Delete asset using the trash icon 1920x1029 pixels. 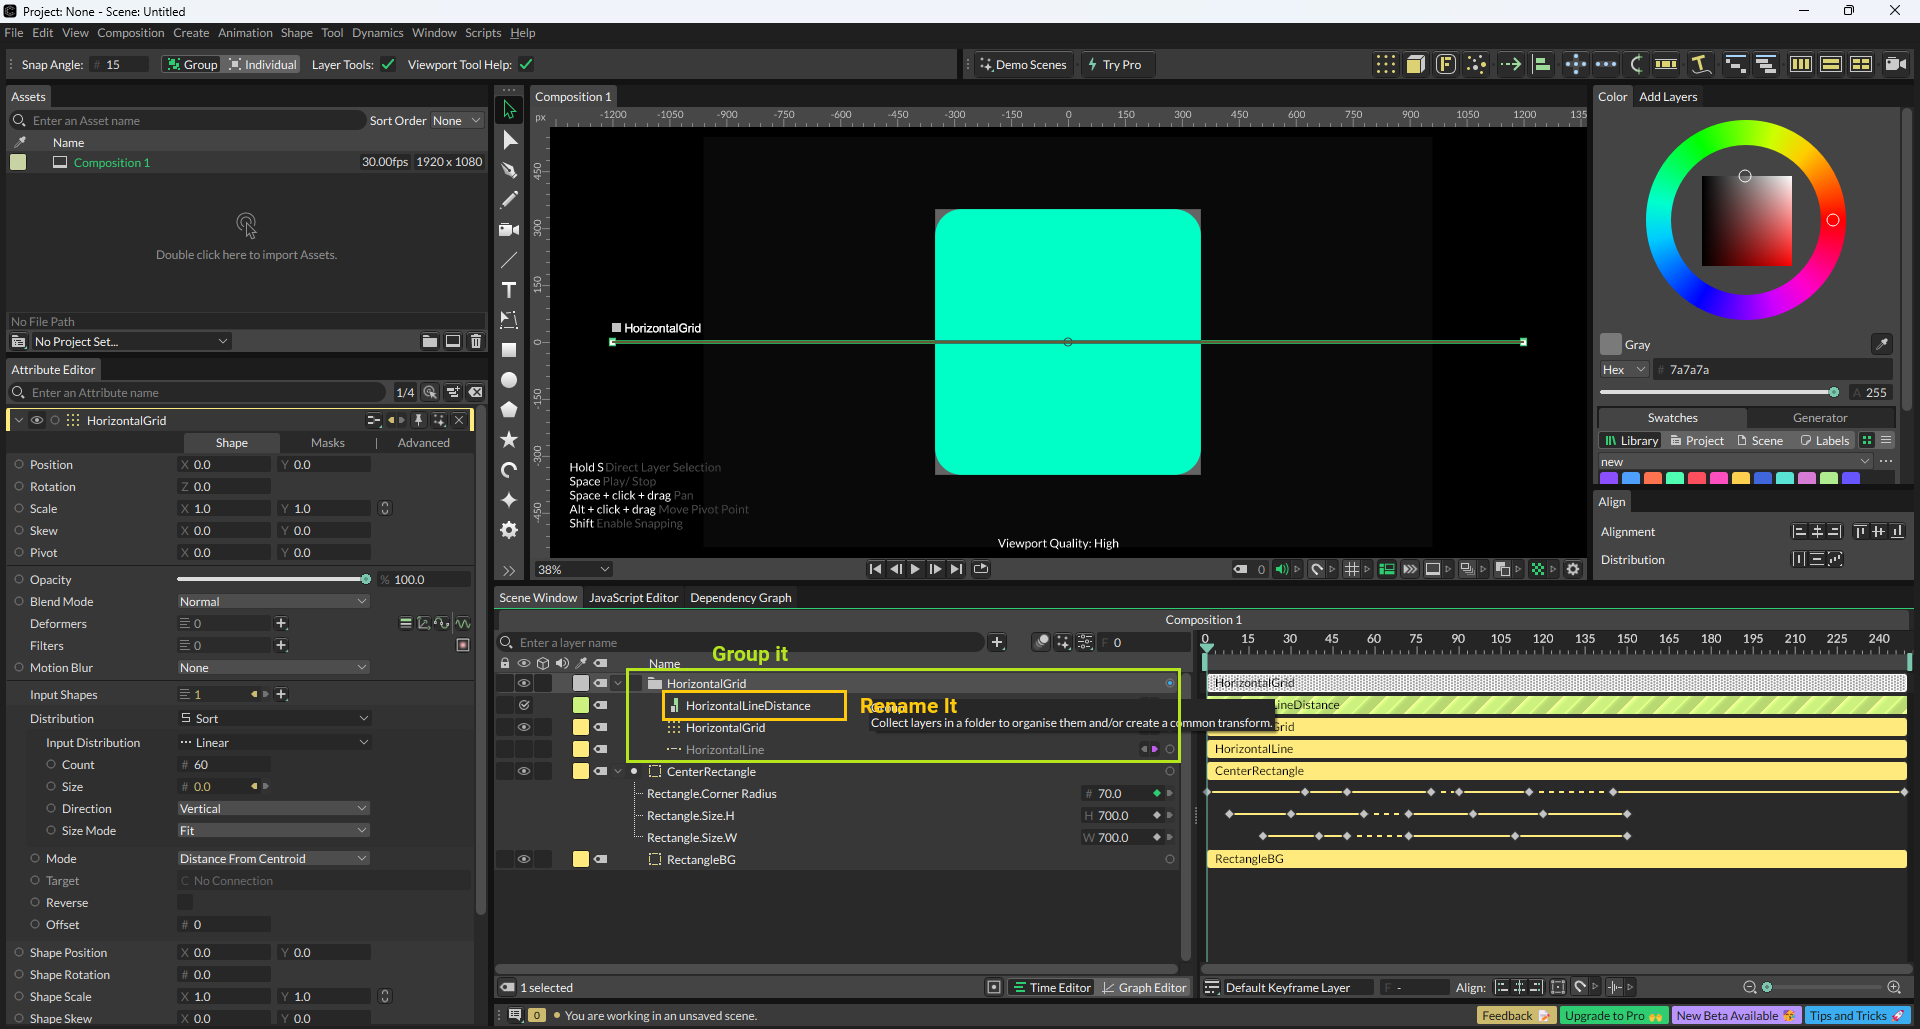click(476, 341)
